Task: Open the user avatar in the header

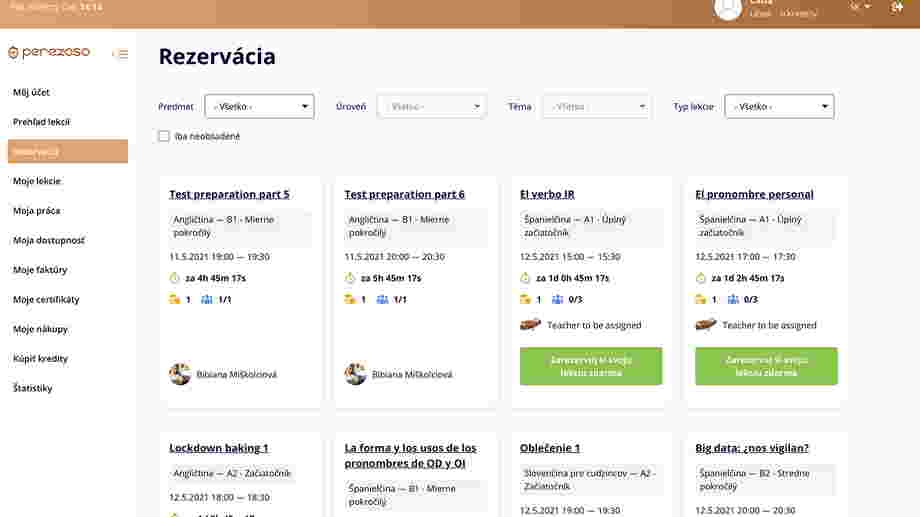Action: tap(728, 8)
